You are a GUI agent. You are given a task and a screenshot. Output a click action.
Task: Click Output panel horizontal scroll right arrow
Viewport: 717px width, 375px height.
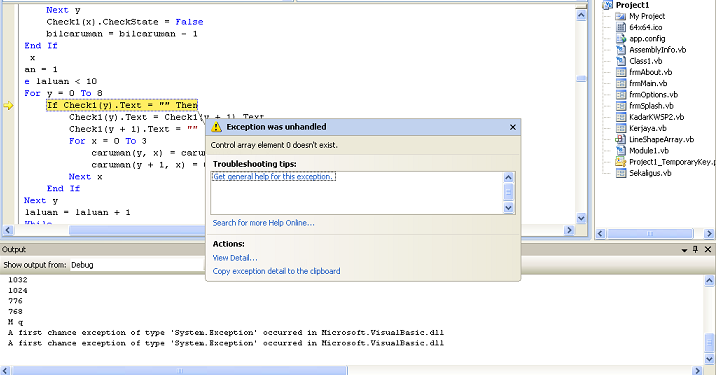[698, 370]
